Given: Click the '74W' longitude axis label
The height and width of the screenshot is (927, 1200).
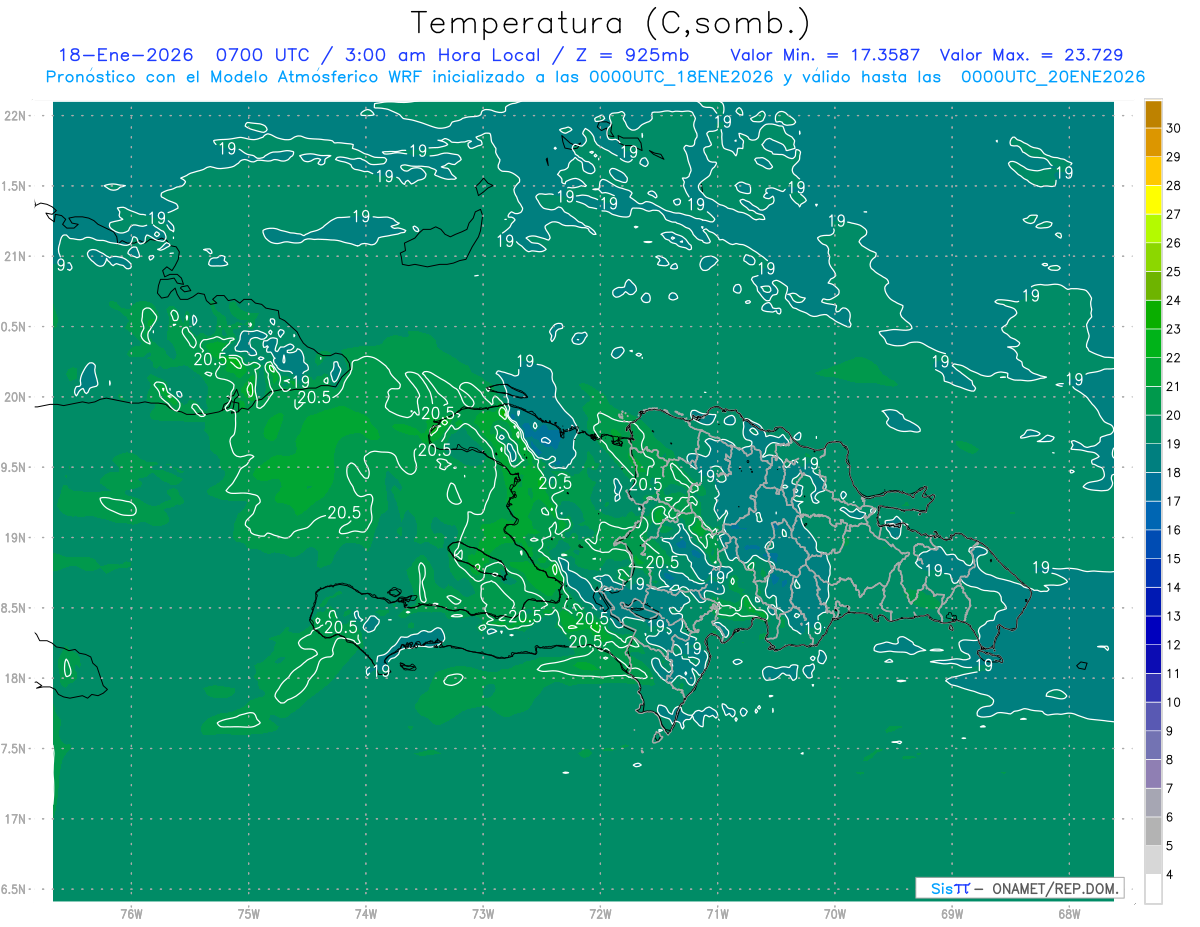Looking at the screenshot, I should click(x=366, y=914).
